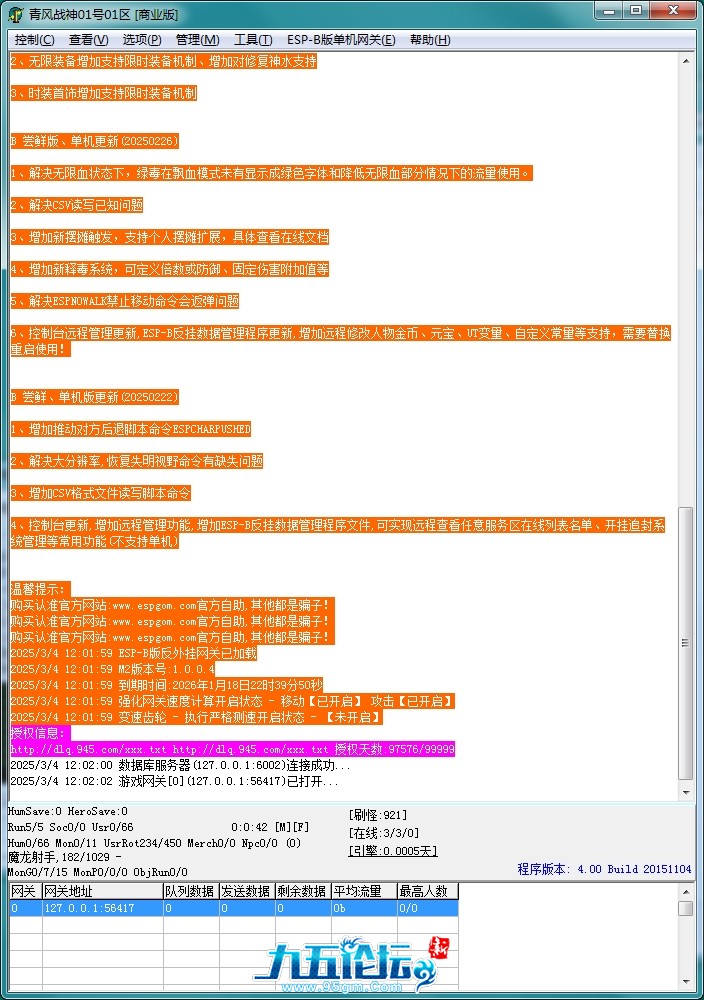
Task: Click the gateway list scroll-down arrow
Action: pyautogui.click(x=686, y=982)
